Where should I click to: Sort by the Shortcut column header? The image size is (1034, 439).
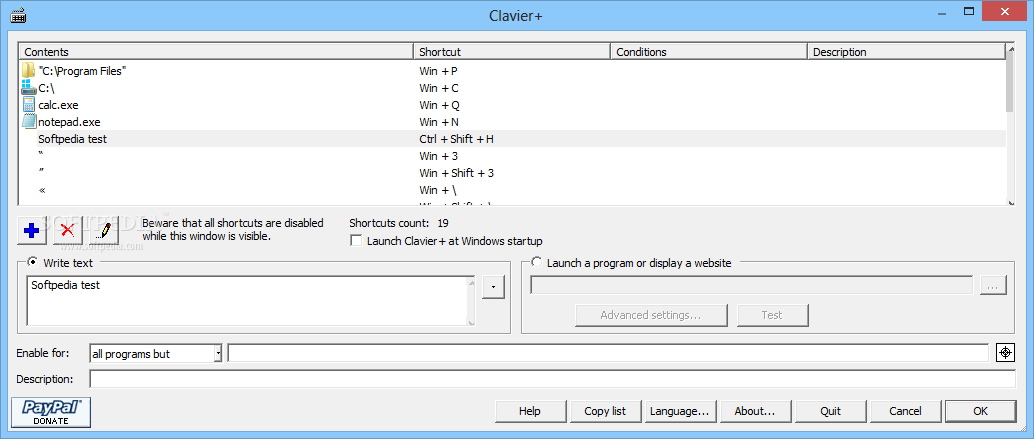point(512,51)
